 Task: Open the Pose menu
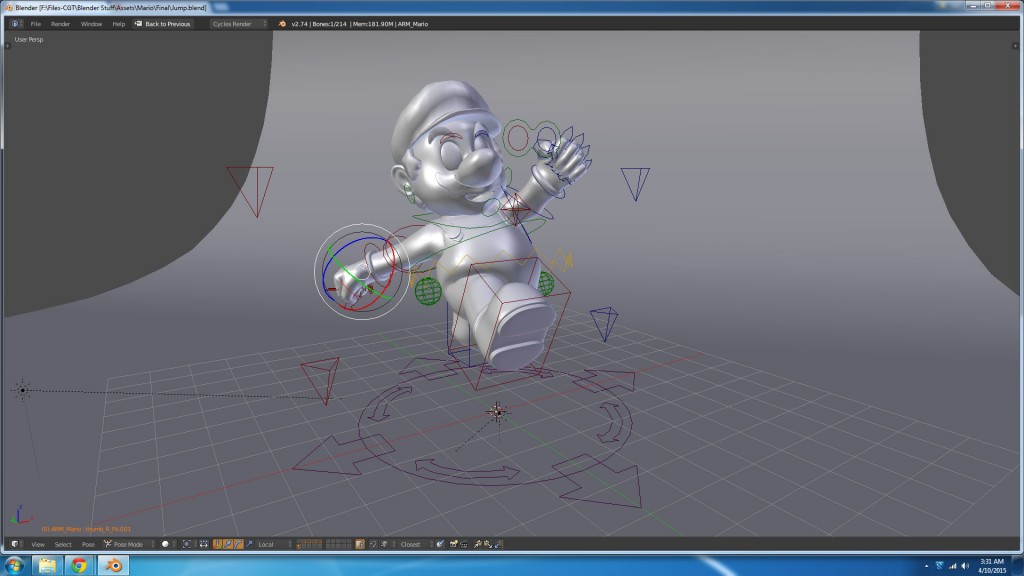[88, 544]
